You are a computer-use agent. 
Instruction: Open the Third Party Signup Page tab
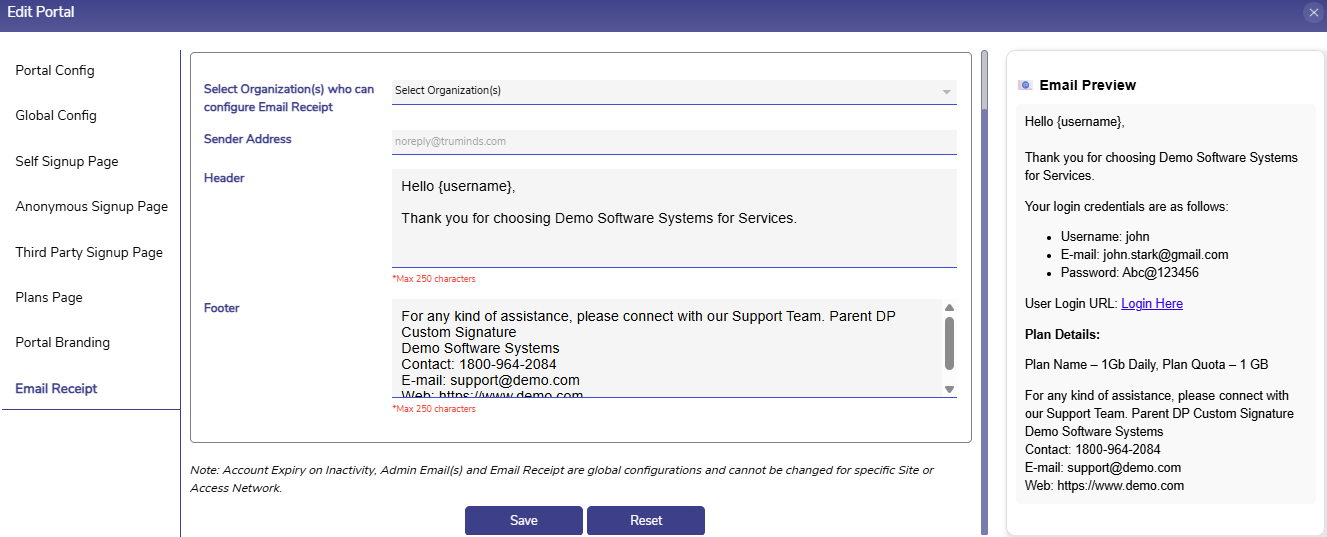click(89, 253)
